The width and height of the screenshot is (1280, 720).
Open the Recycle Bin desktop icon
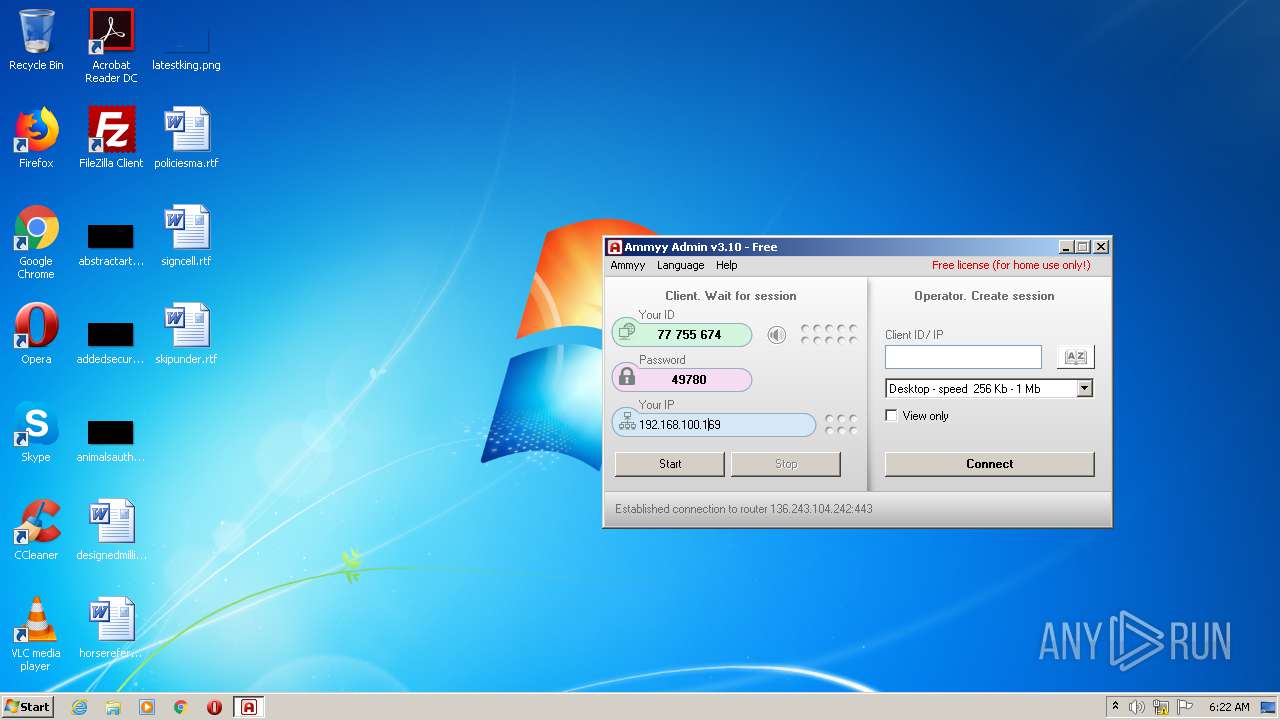36,40
